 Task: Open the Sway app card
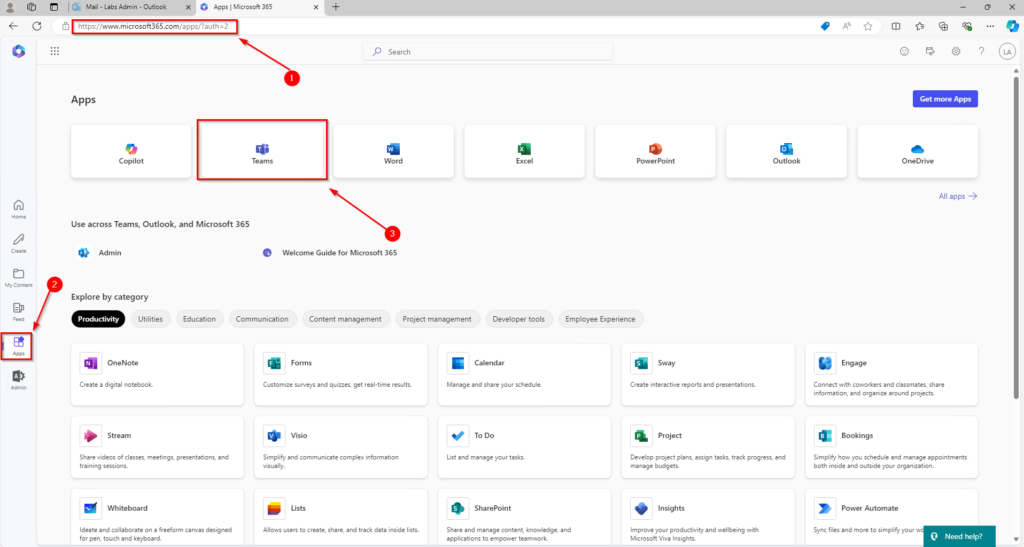(708, 375)
